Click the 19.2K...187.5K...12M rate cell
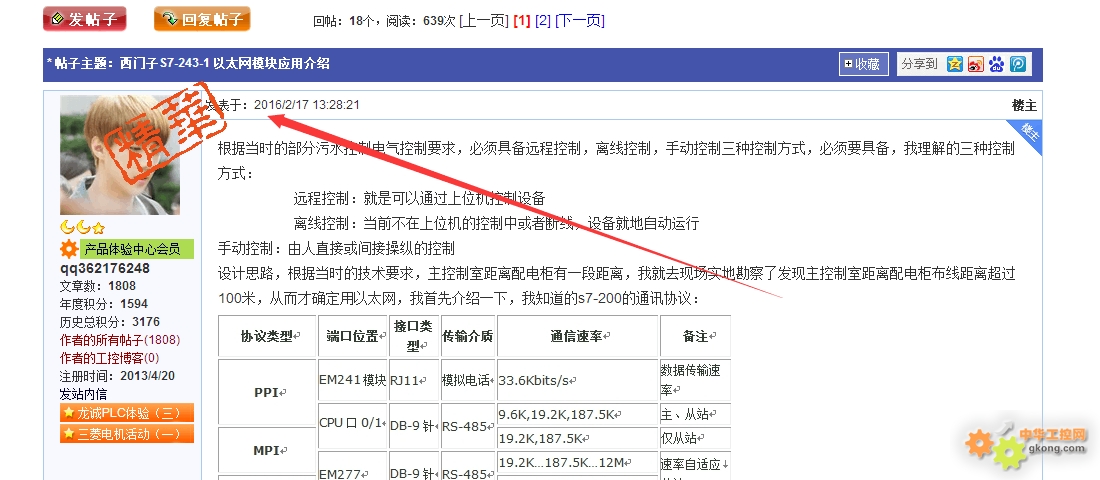This screenshot has height=480, width=1100. (x=578, y=462)
